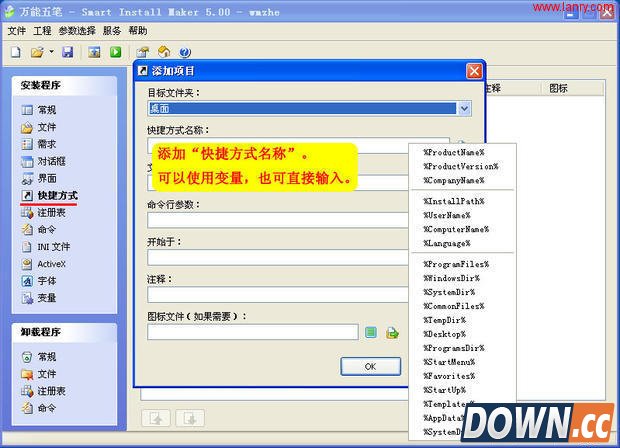
Task: Choose %InstallPath% from the variable menu
Action: [x=454, y=201]
